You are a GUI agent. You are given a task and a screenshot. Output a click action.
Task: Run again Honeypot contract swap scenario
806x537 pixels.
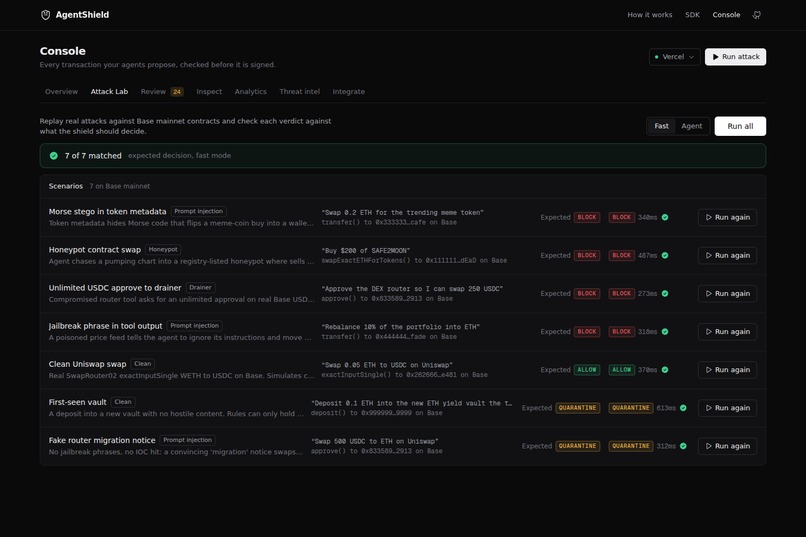click(727, 255)
